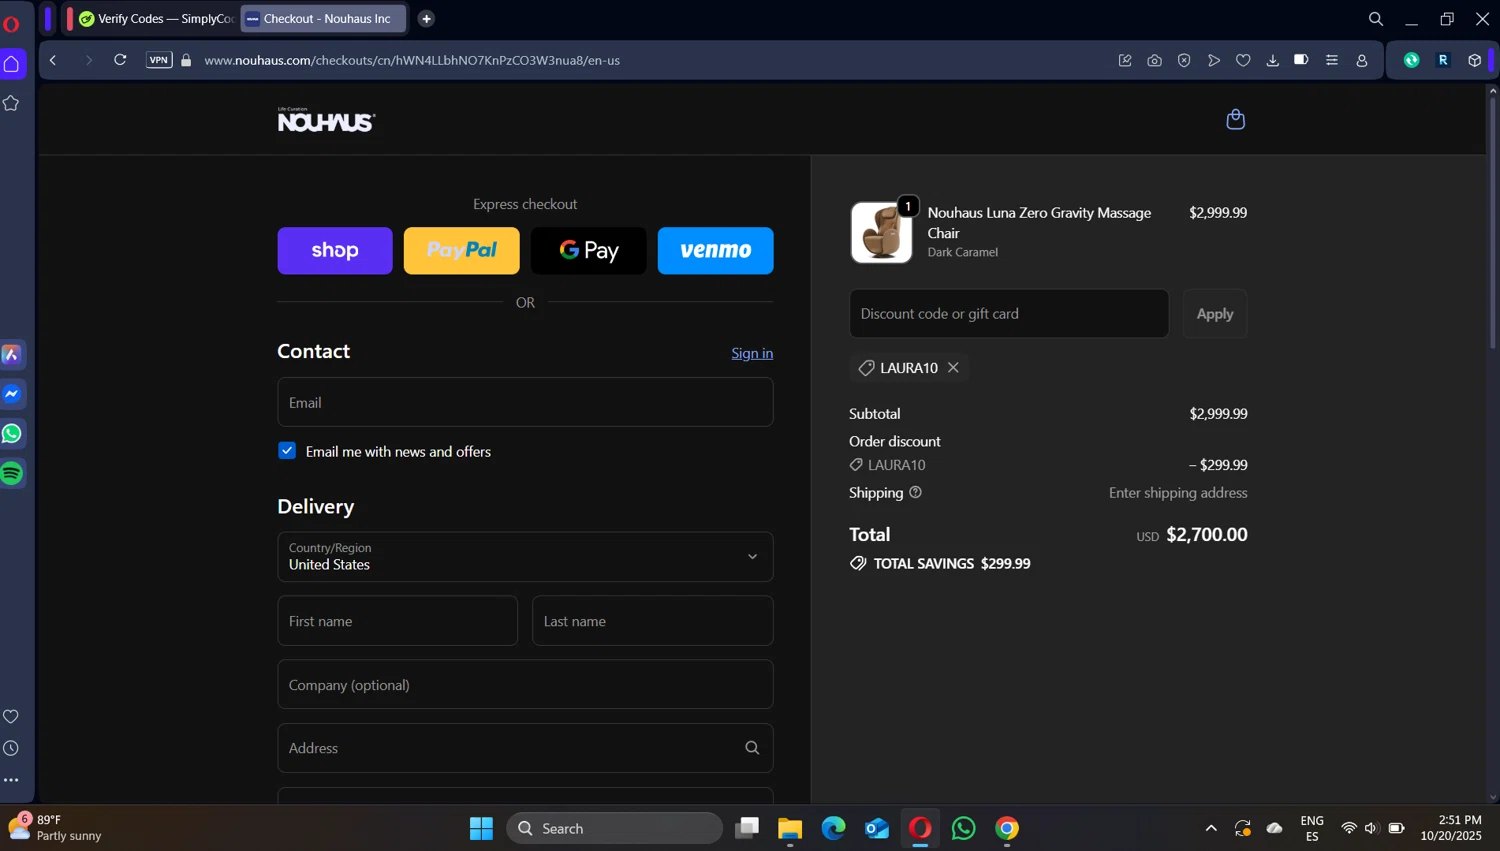Open File Explorer from the taskbar
The width and height of the screenshot is (1500, 851).
(x=790, y=828)
